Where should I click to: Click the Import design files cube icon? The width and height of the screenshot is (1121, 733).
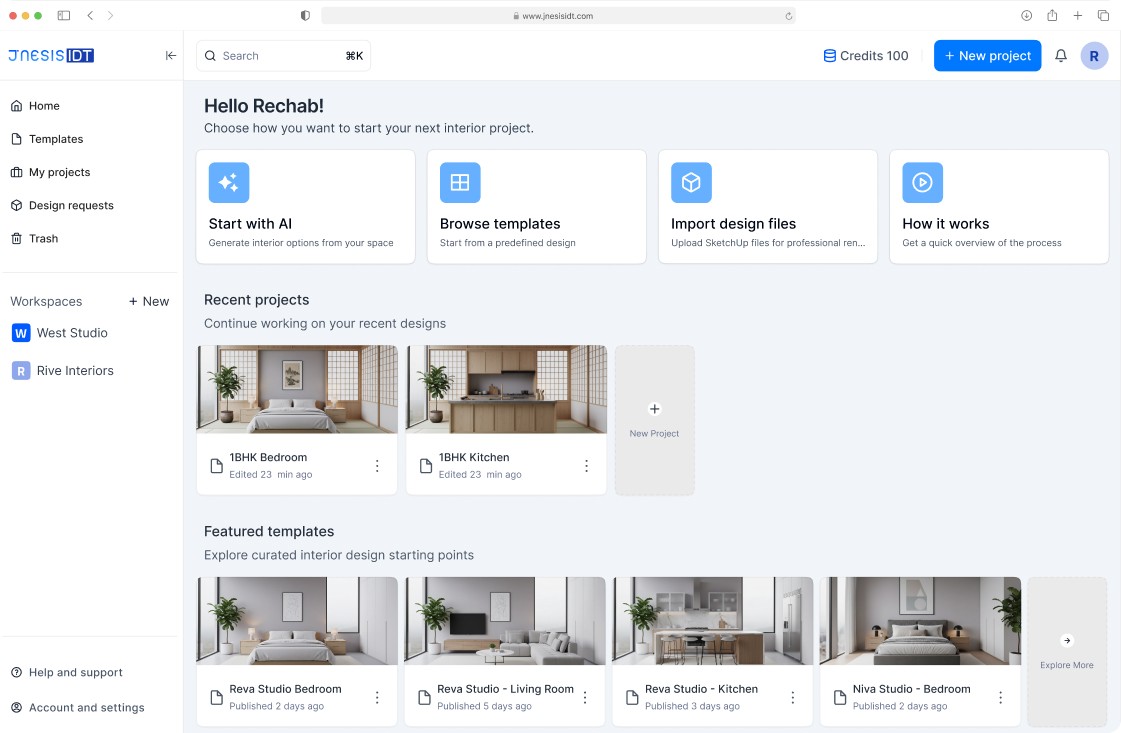691,182
